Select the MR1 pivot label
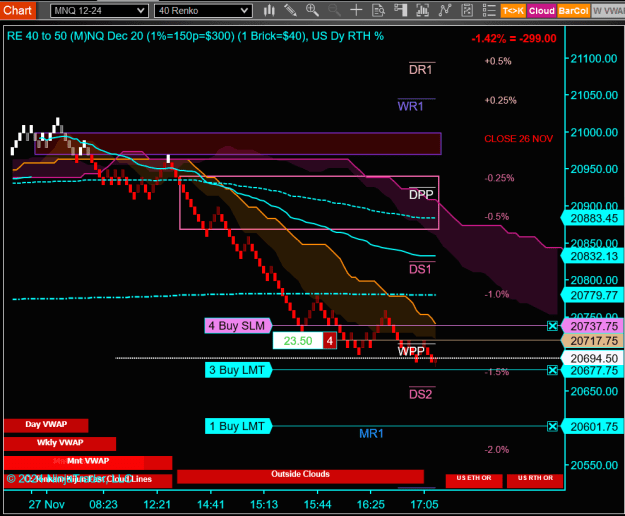The width and height of the screenshot is (625, 516). coord(371,434)
